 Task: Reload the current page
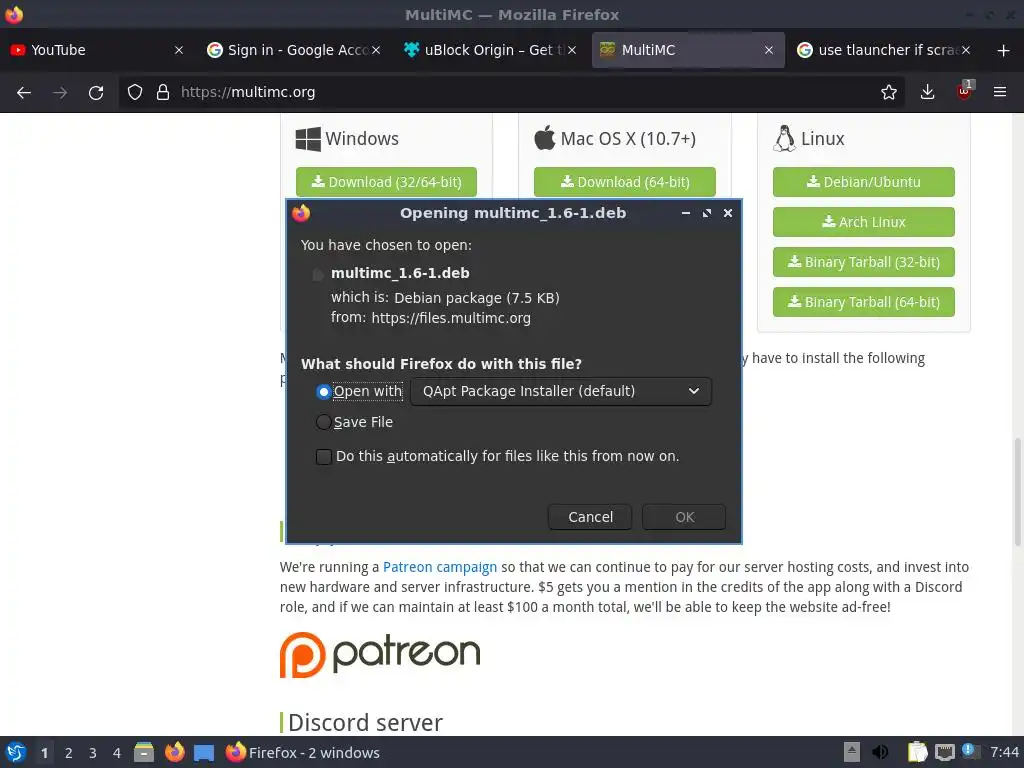[x=96, y=93]
